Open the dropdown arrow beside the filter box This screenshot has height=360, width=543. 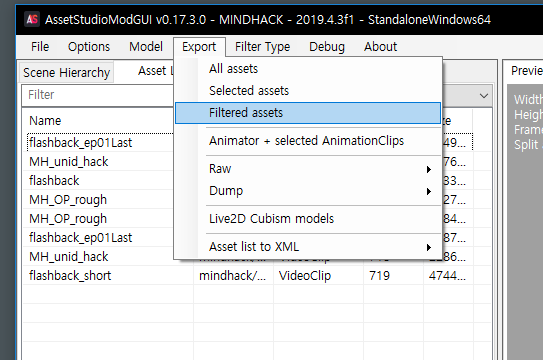point(484,96)
